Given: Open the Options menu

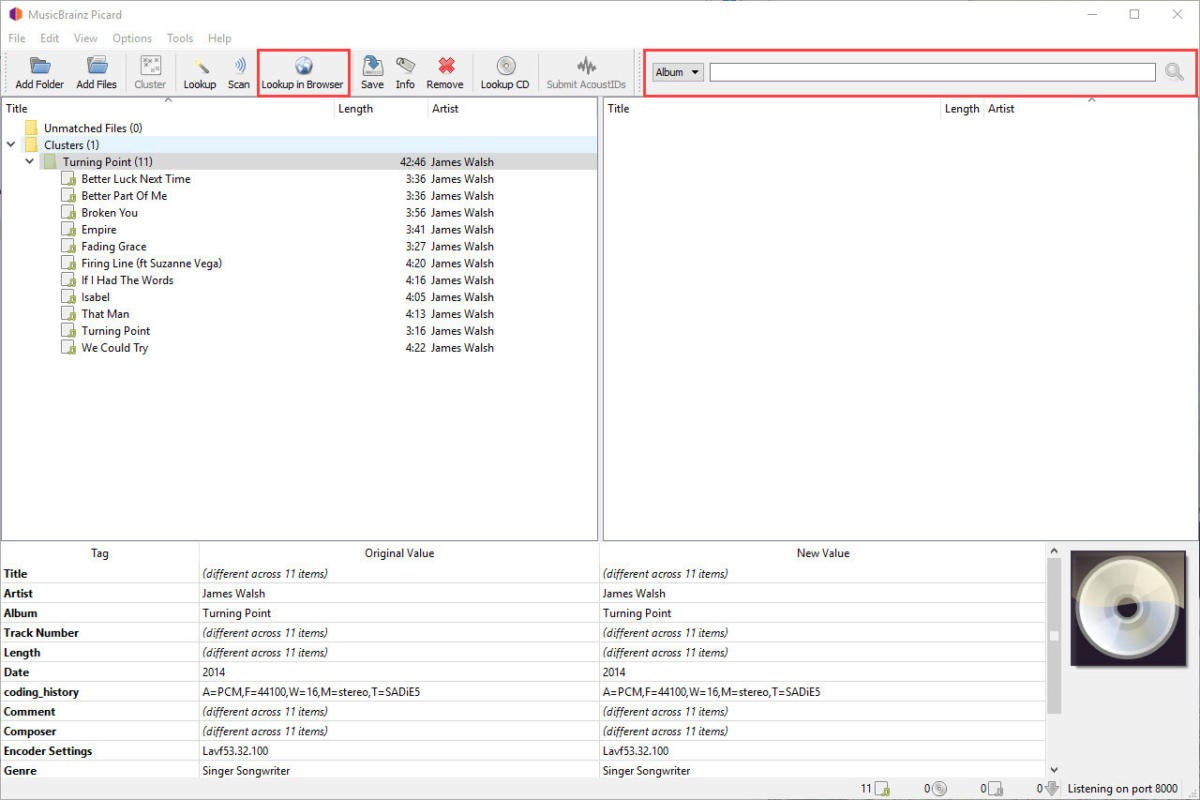Looking at the screenshot, I should pos(132,38).
